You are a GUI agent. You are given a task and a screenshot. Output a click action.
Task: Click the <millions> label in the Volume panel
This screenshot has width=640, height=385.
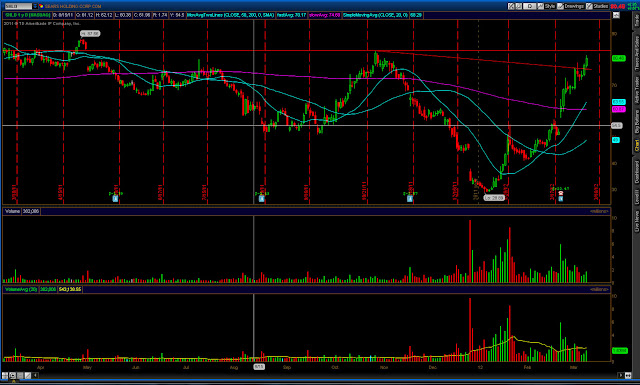point(599,211)
